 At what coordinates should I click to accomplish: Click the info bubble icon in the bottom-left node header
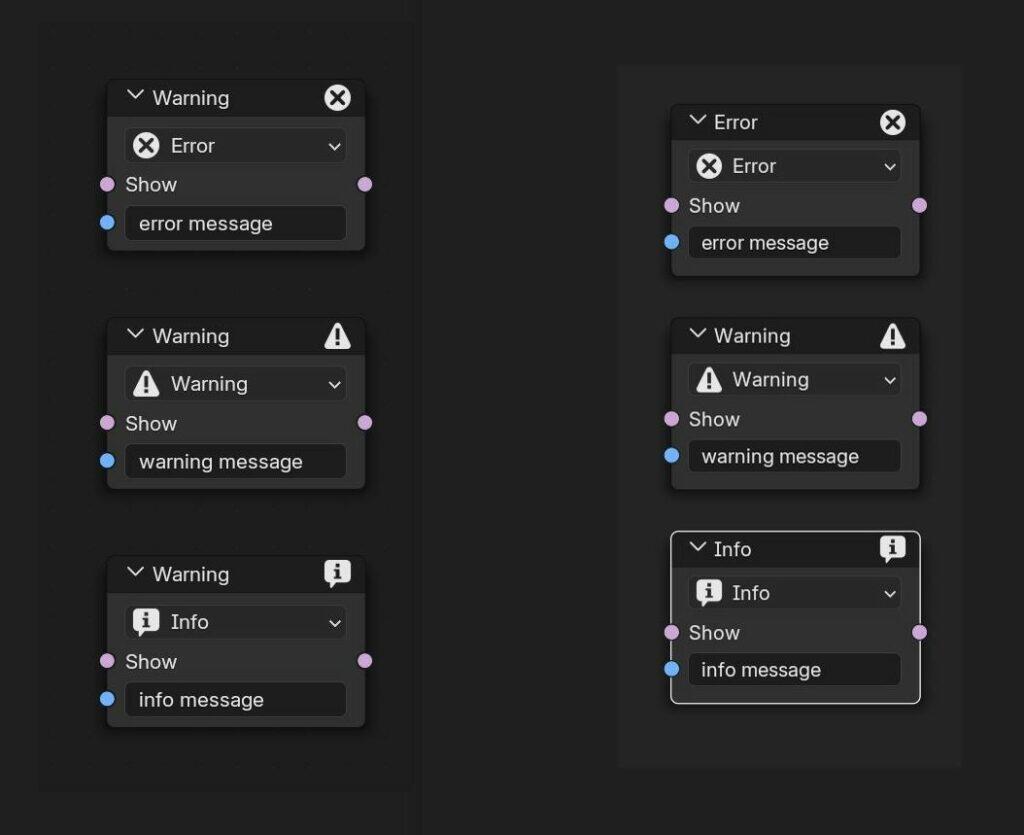(338, 573)
